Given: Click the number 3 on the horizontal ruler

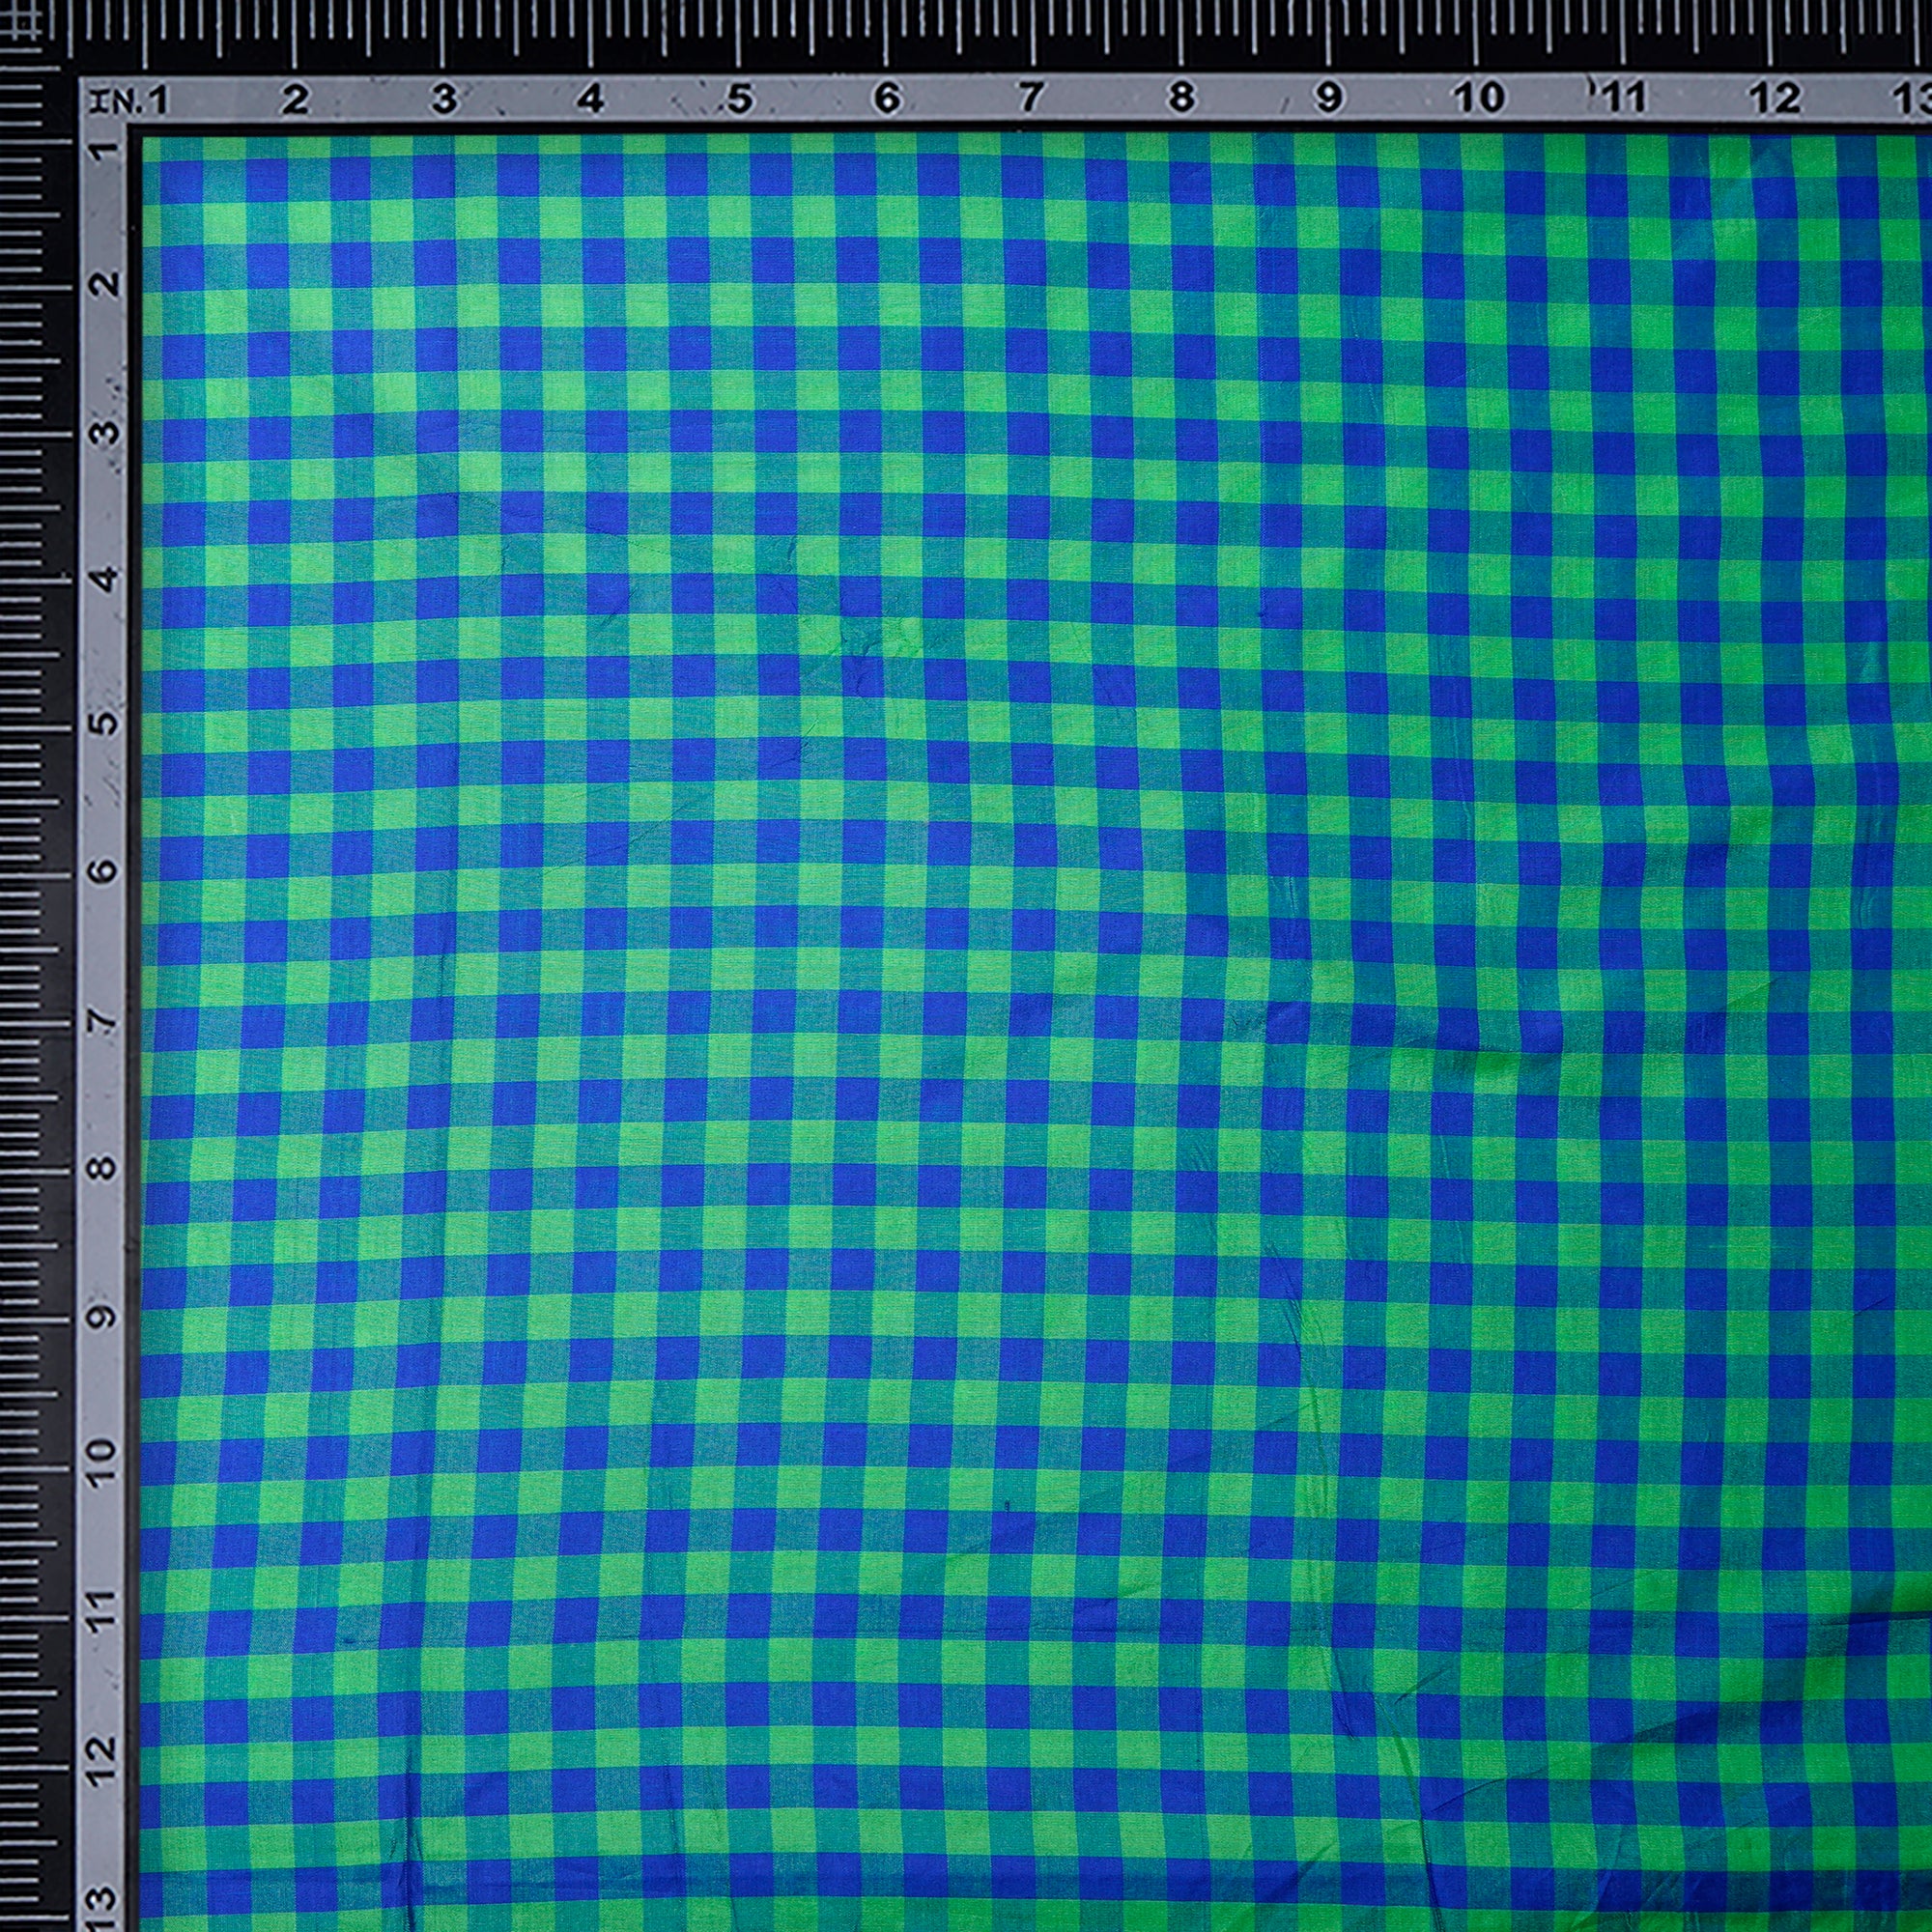Looking at the screenshot, I should pyautogui.click(x=444, y=99).
